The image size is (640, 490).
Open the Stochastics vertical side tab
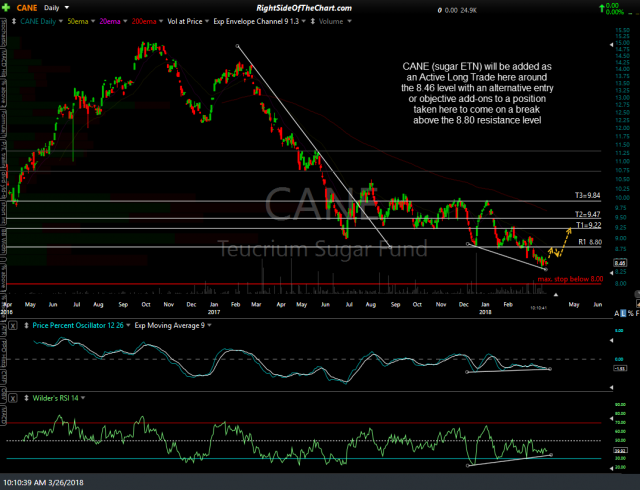pyautogui.click(x=2, y=33)
